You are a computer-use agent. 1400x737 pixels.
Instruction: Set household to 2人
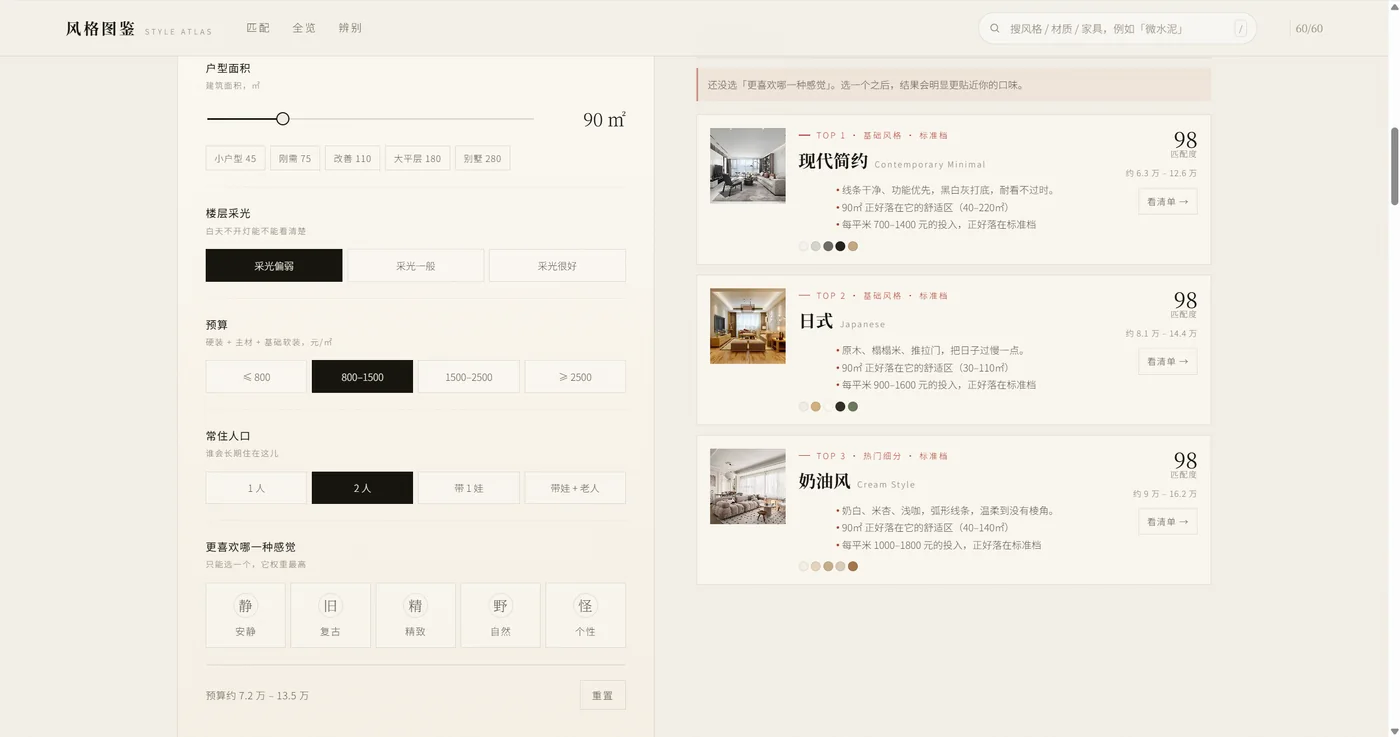[362, 488]
